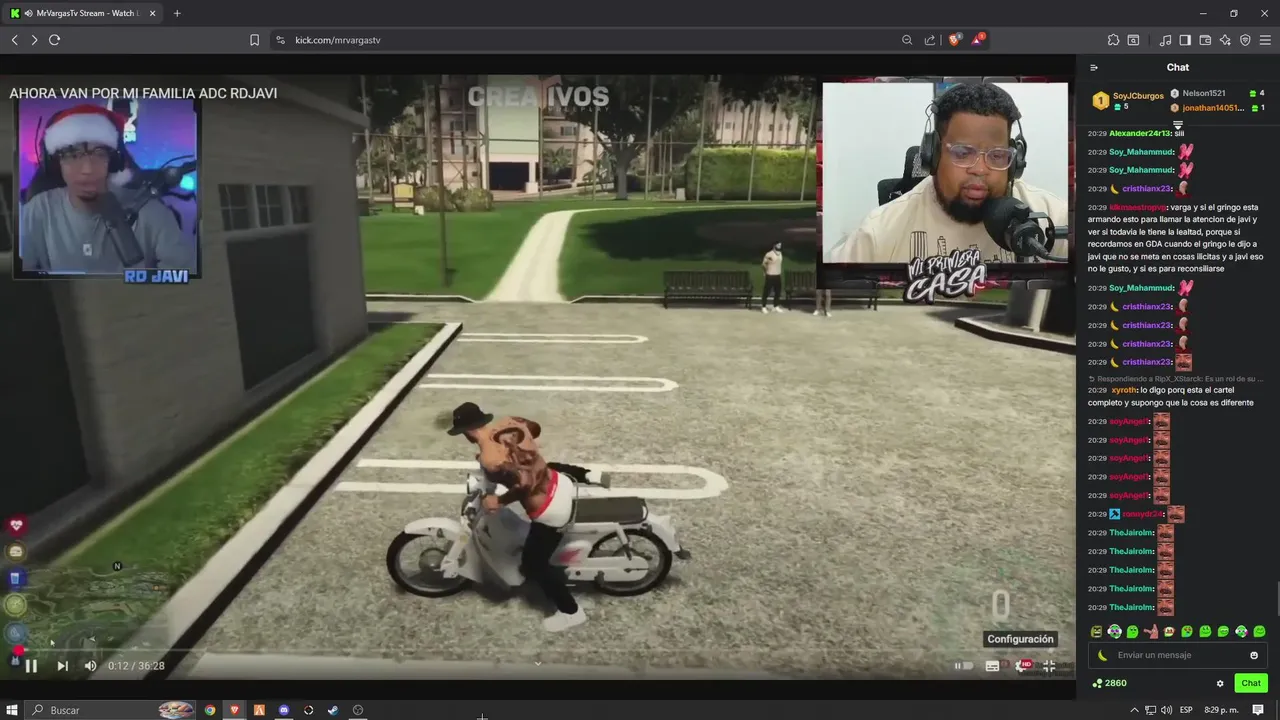Open the browser extensions puzzle icon
1280x720 pixels.
[x=1113, y=40]
